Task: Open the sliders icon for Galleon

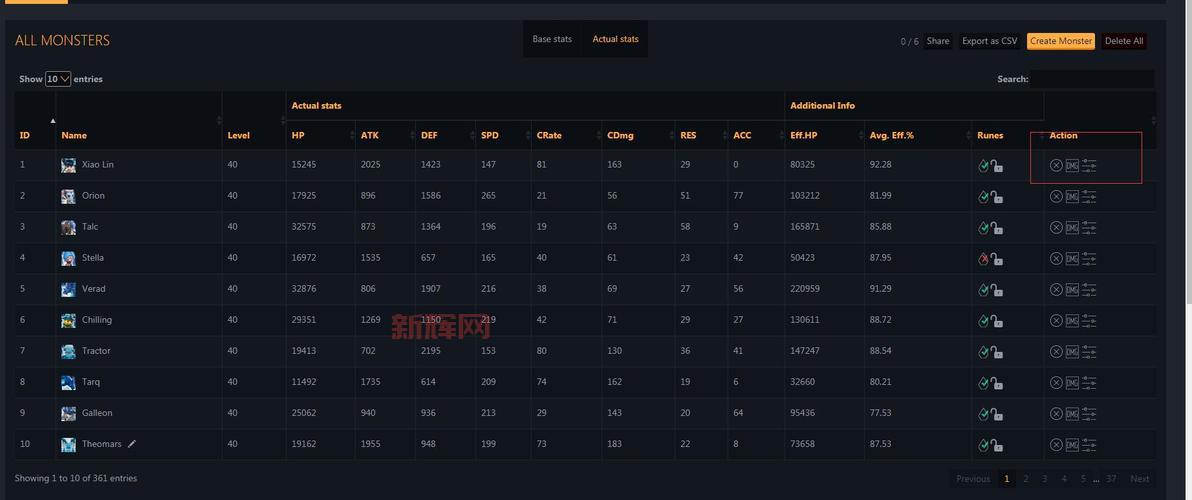Action: point(1089,414)
